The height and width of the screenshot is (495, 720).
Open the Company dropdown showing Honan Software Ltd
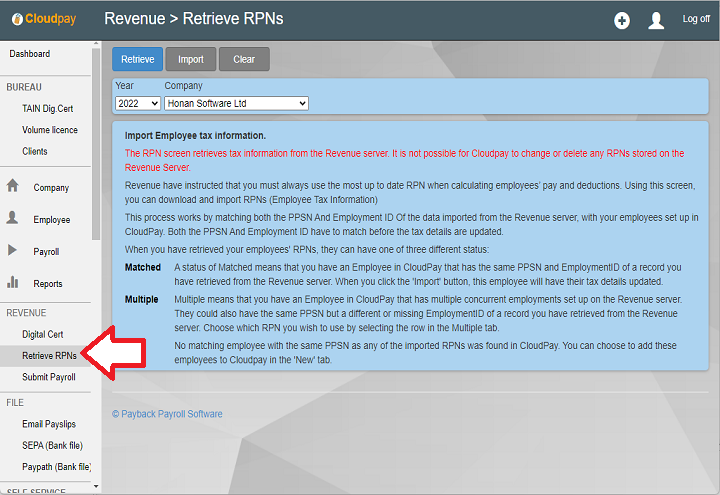click(x=236, y=103)
